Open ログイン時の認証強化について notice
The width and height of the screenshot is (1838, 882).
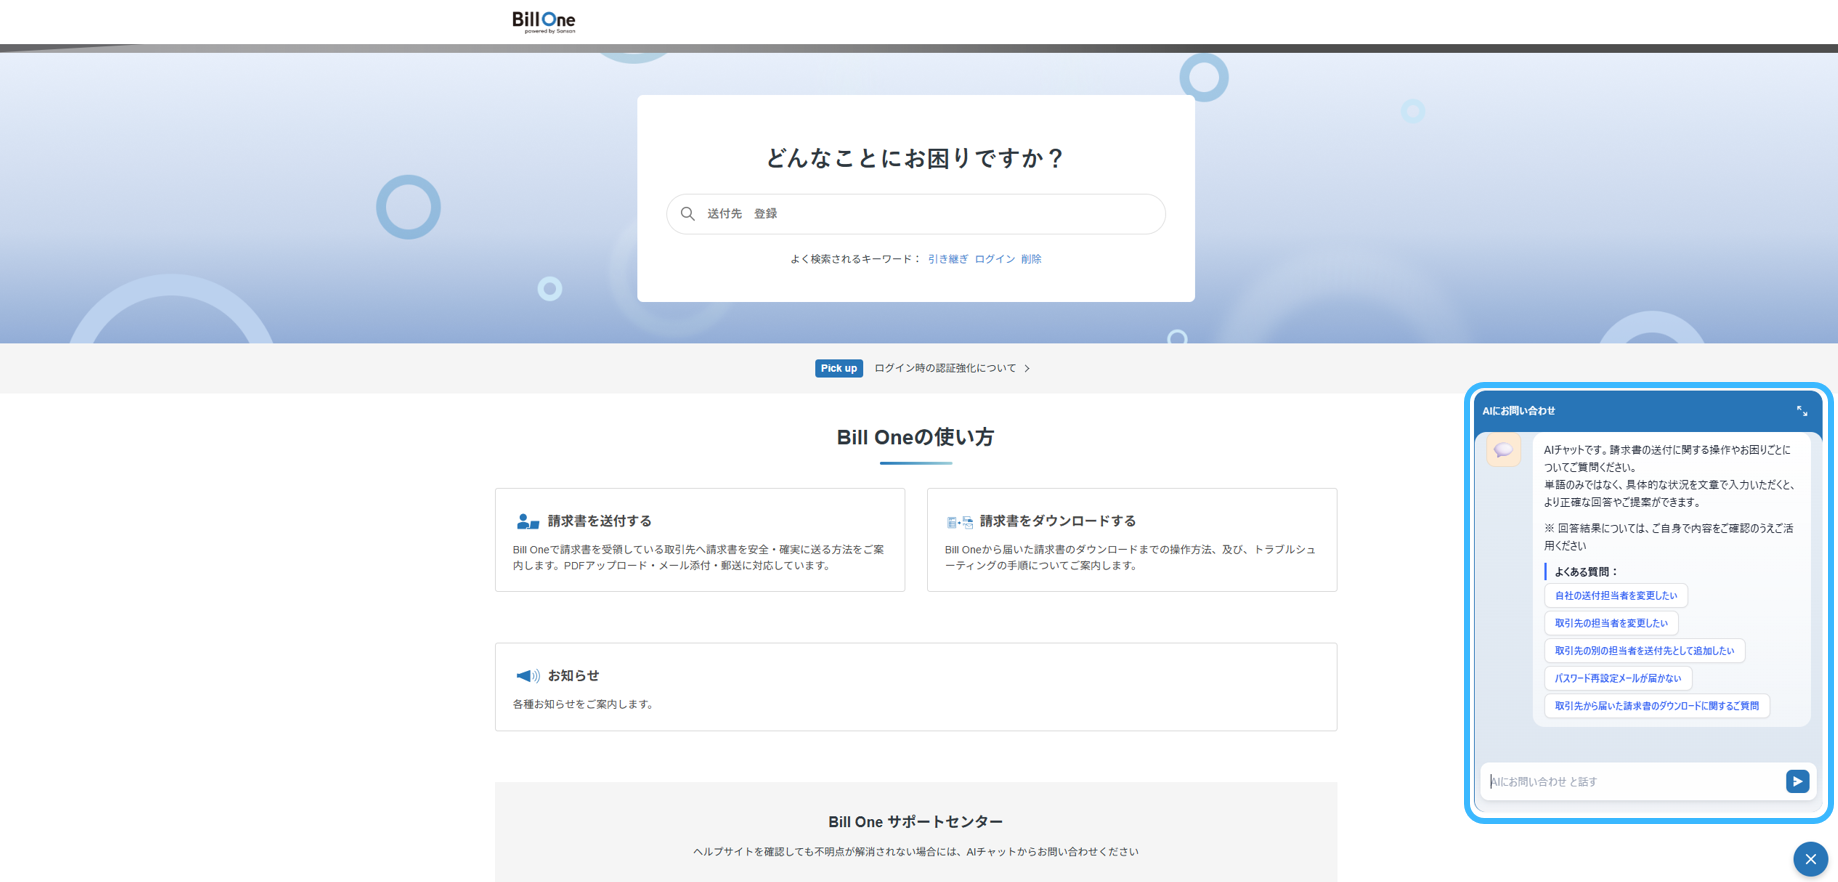945,368
